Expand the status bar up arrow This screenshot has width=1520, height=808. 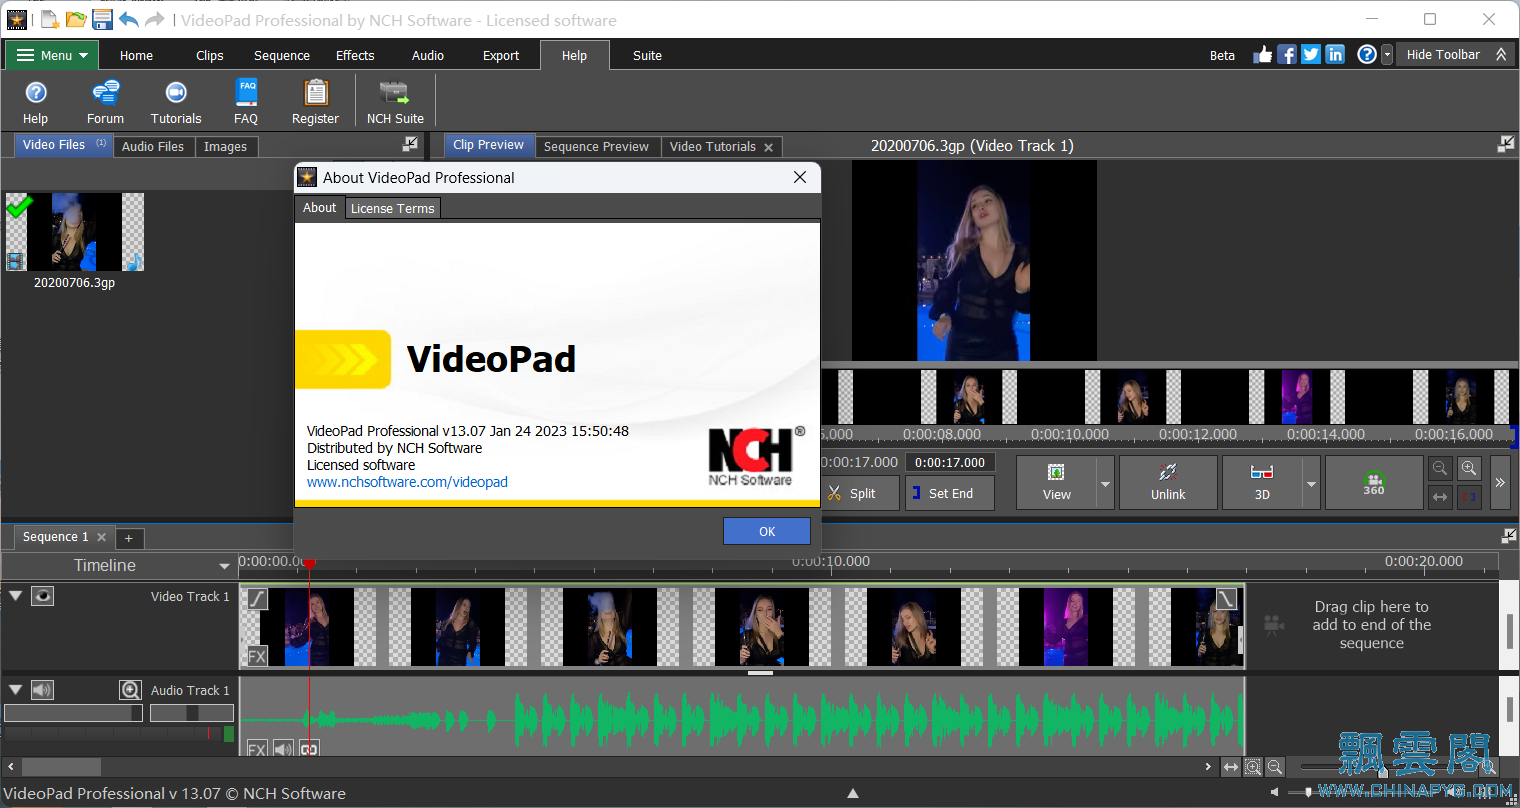click(853, 793)
